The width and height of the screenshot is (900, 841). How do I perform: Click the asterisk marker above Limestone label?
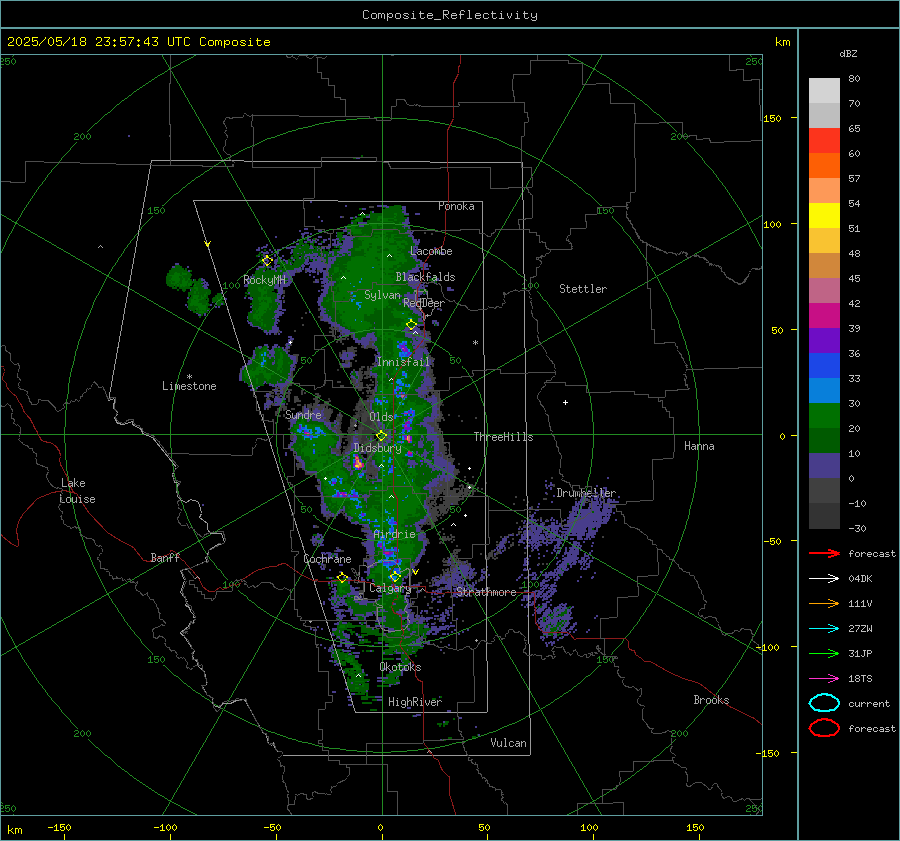189,377
